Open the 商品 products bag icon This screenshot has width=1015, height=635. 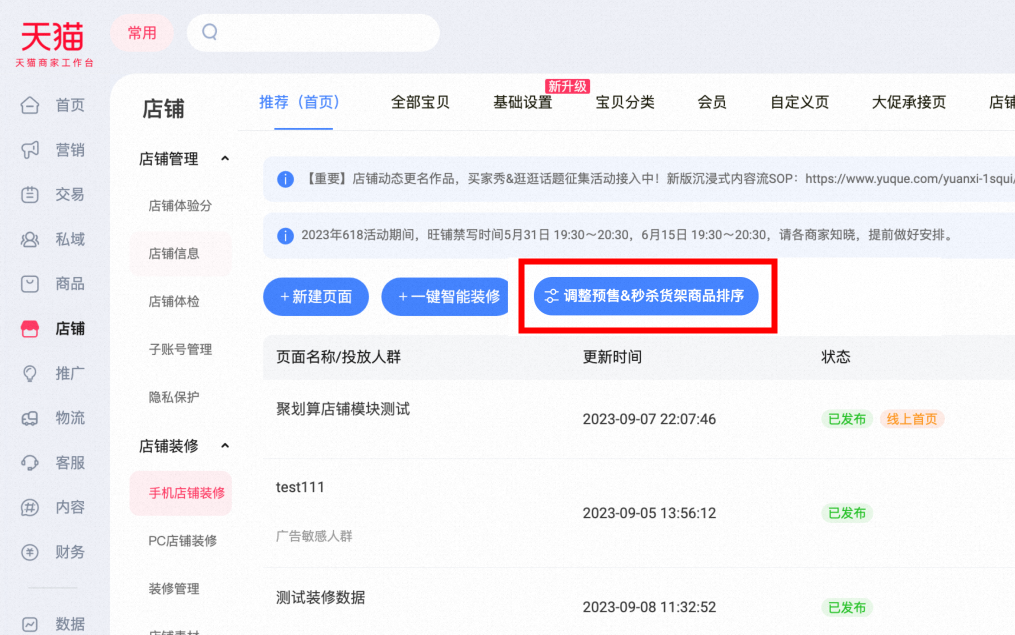[x=30, y=284]
